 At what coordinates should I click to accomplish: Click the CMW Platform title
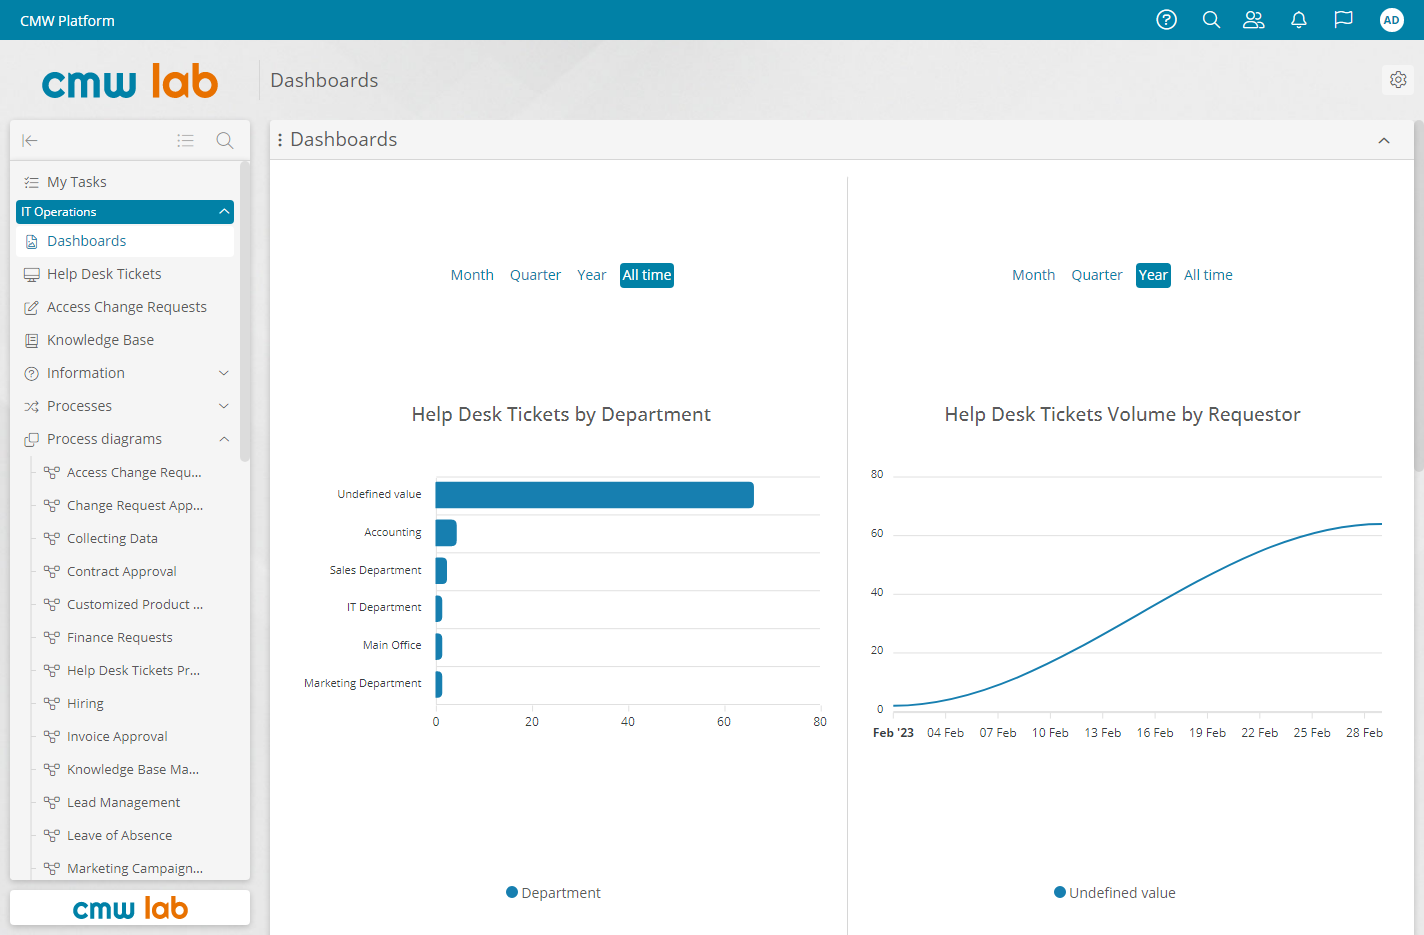tap(67, 20)
